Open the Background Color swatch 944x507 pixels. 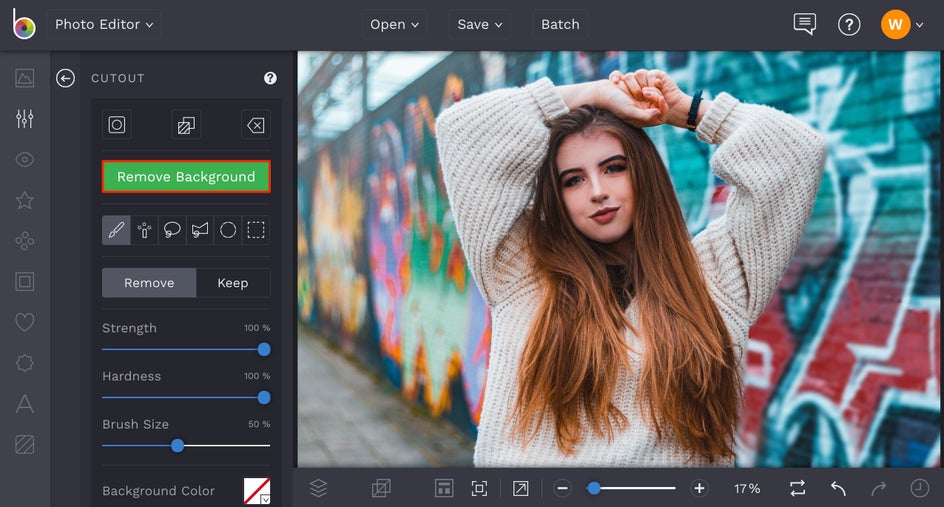(x=257, y=491)
